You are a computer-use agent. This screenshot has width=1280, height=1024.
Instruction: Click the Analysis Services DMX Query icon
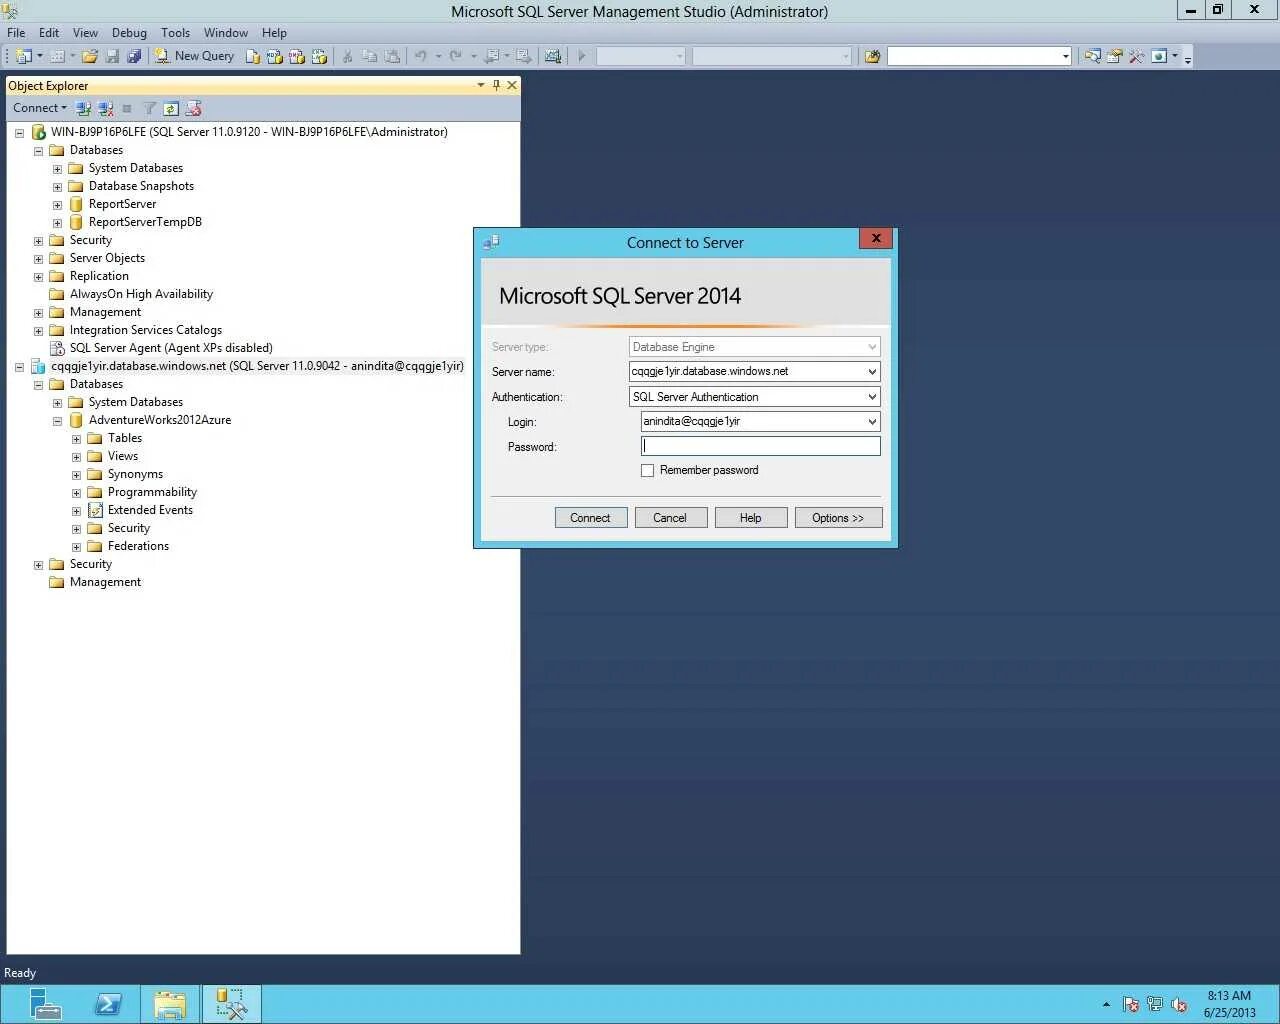pyautogui.click(x=297, y=56)
